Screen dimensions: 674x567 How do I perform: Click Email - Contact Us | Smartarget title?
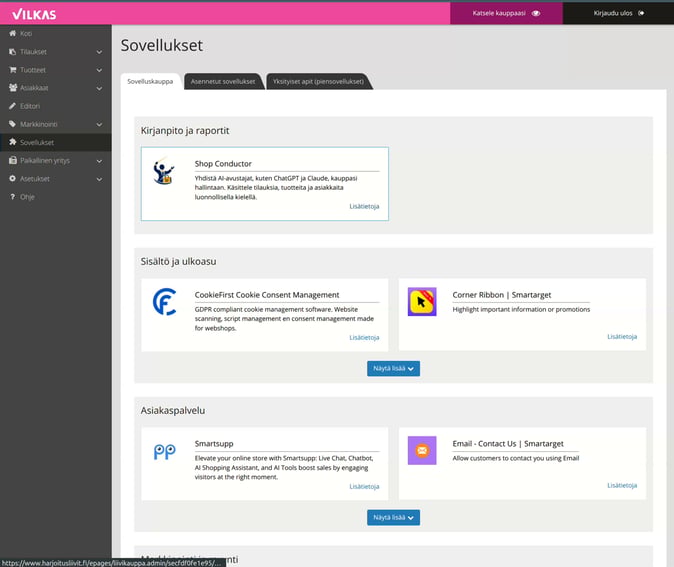pyautogui.click(x=508, y=444)
